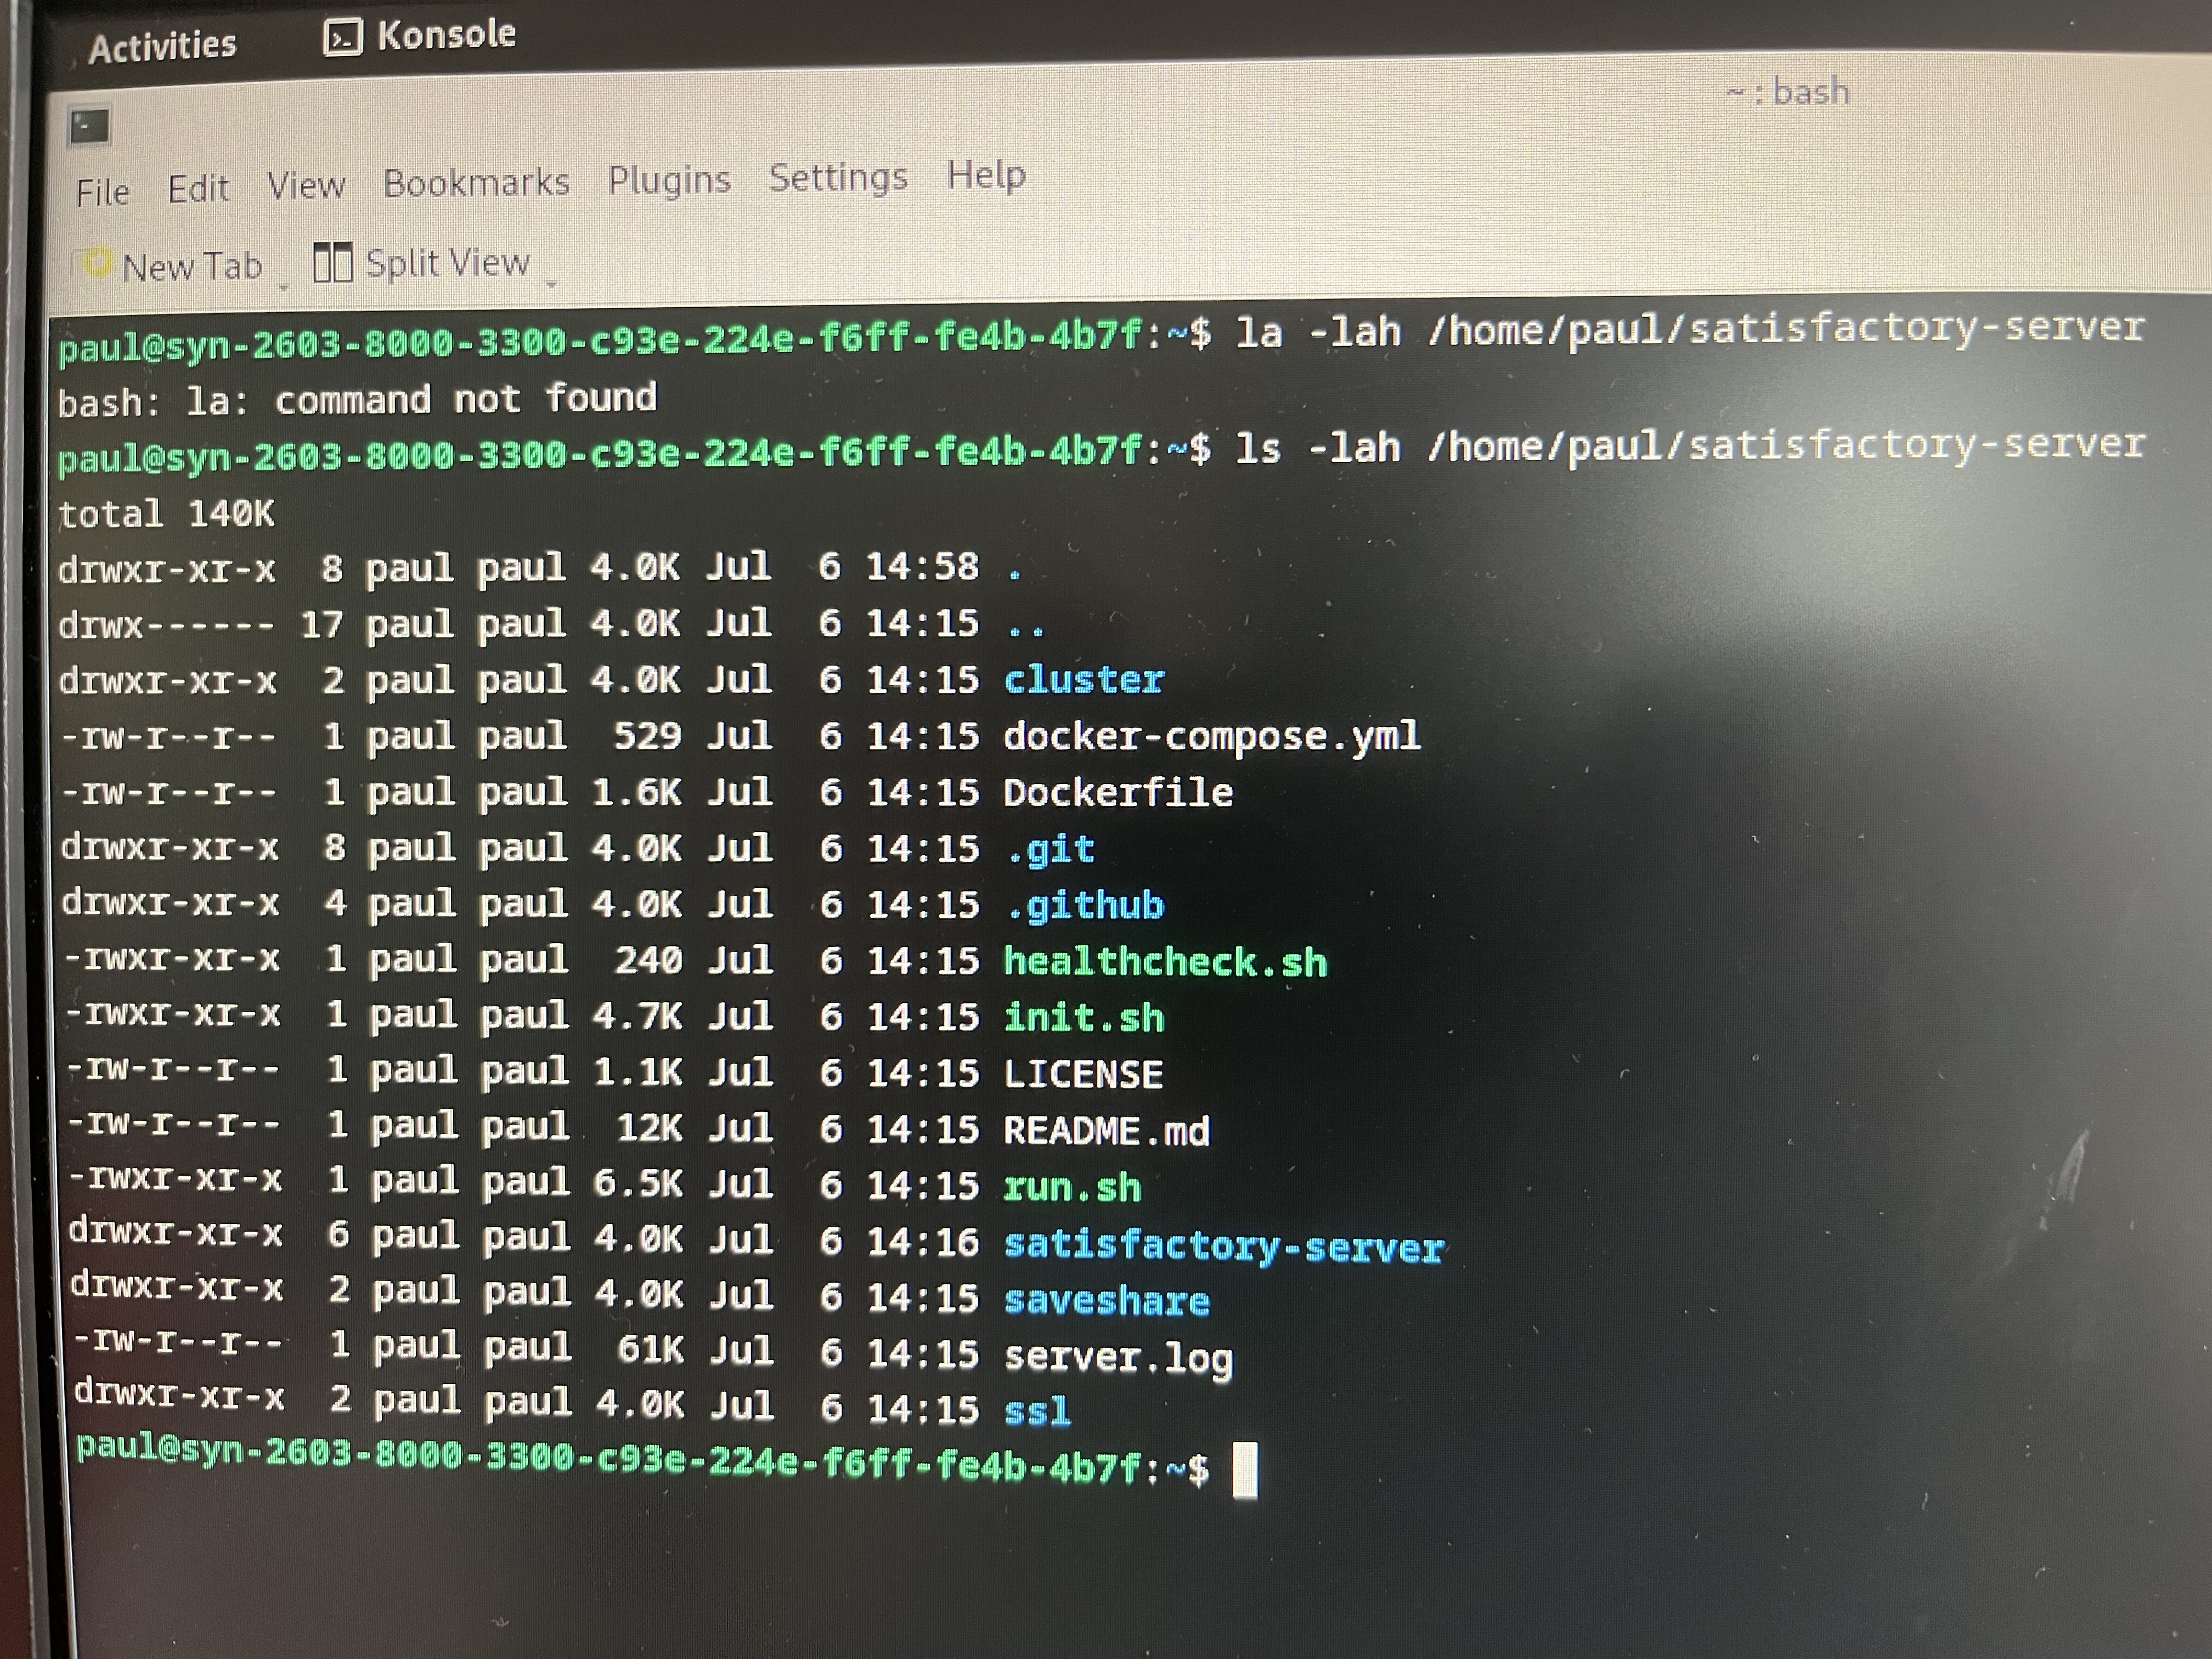Click the '1.6K' size of Dockerfile
Viewport: 2212px width, 1659px height.
pos(636,792)
